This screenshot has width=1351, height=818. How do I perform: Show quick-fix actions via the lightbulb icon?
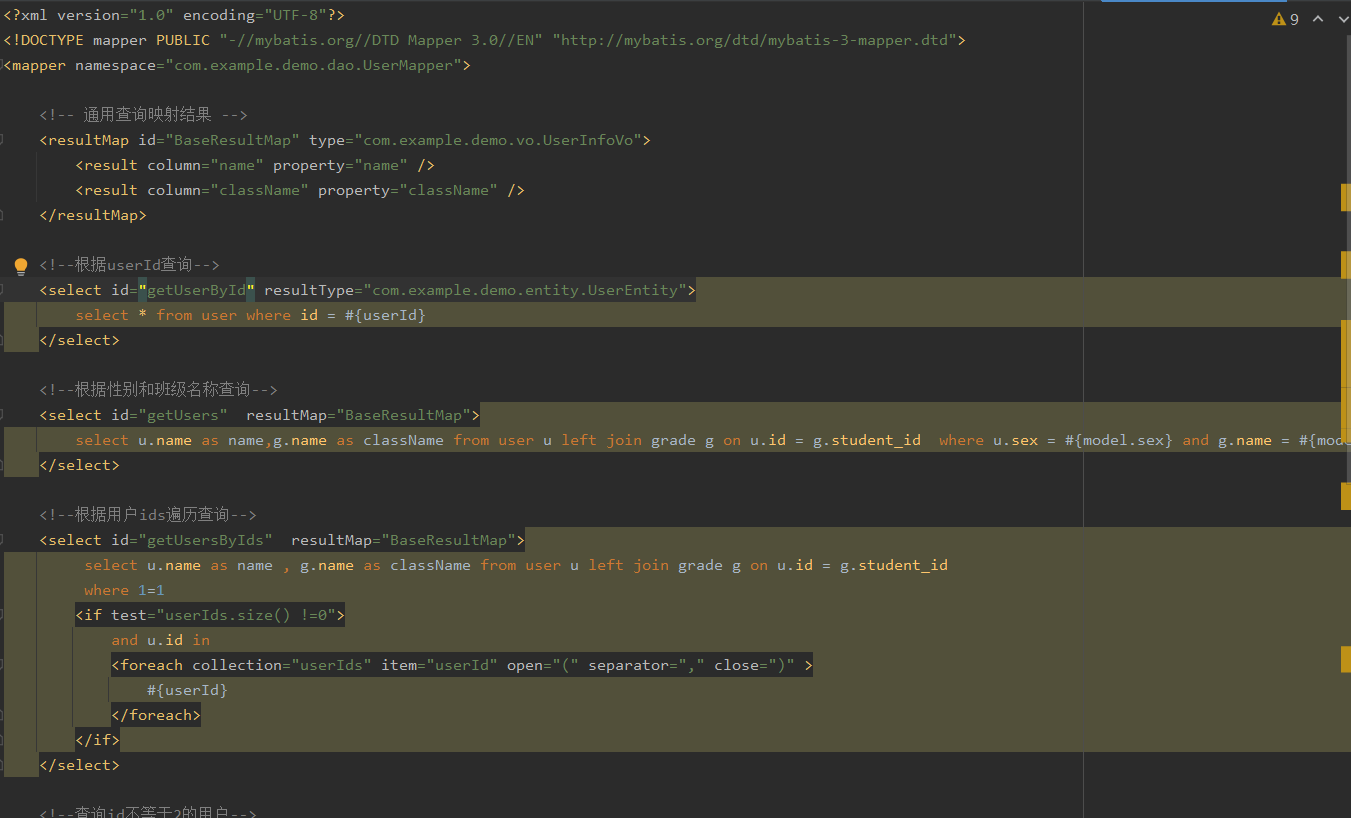20,266
